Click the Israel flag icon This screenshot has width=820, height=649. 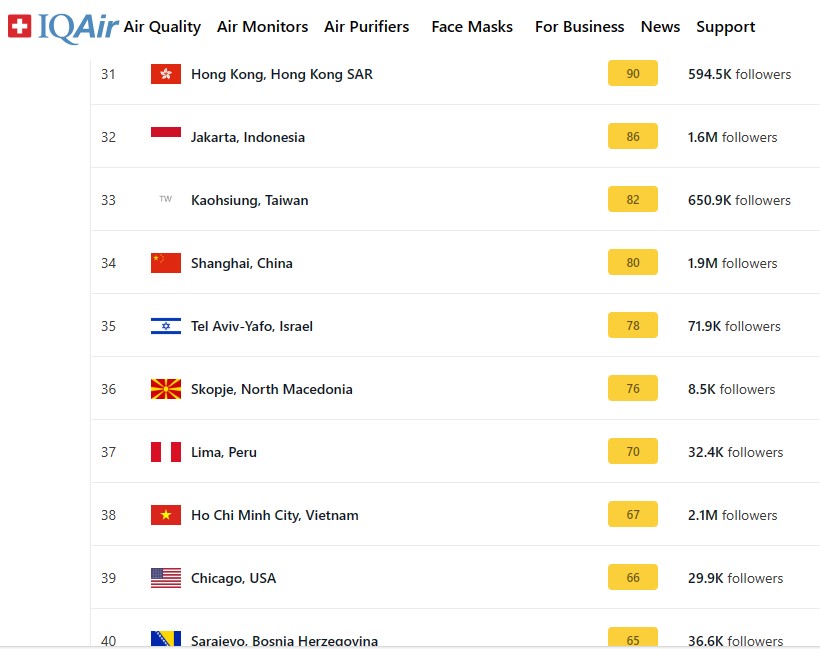[x=166, y=326]
